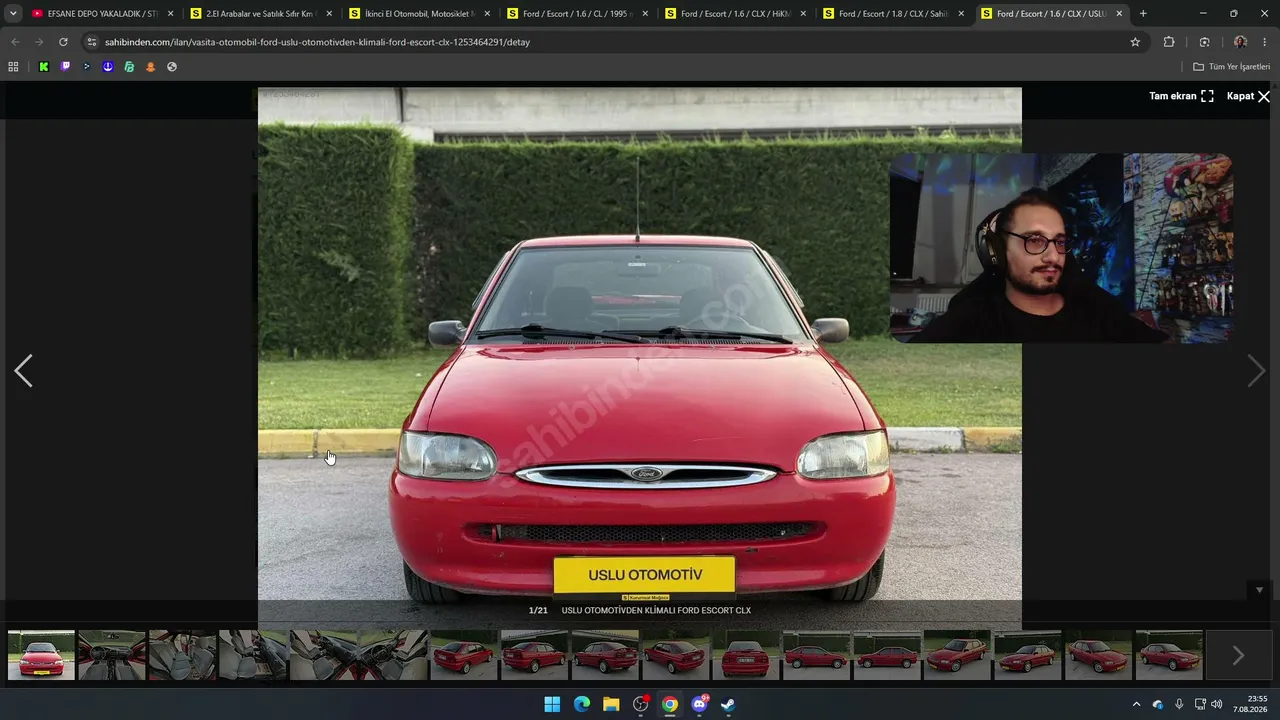Open a new browser tab

(1143, 14)
